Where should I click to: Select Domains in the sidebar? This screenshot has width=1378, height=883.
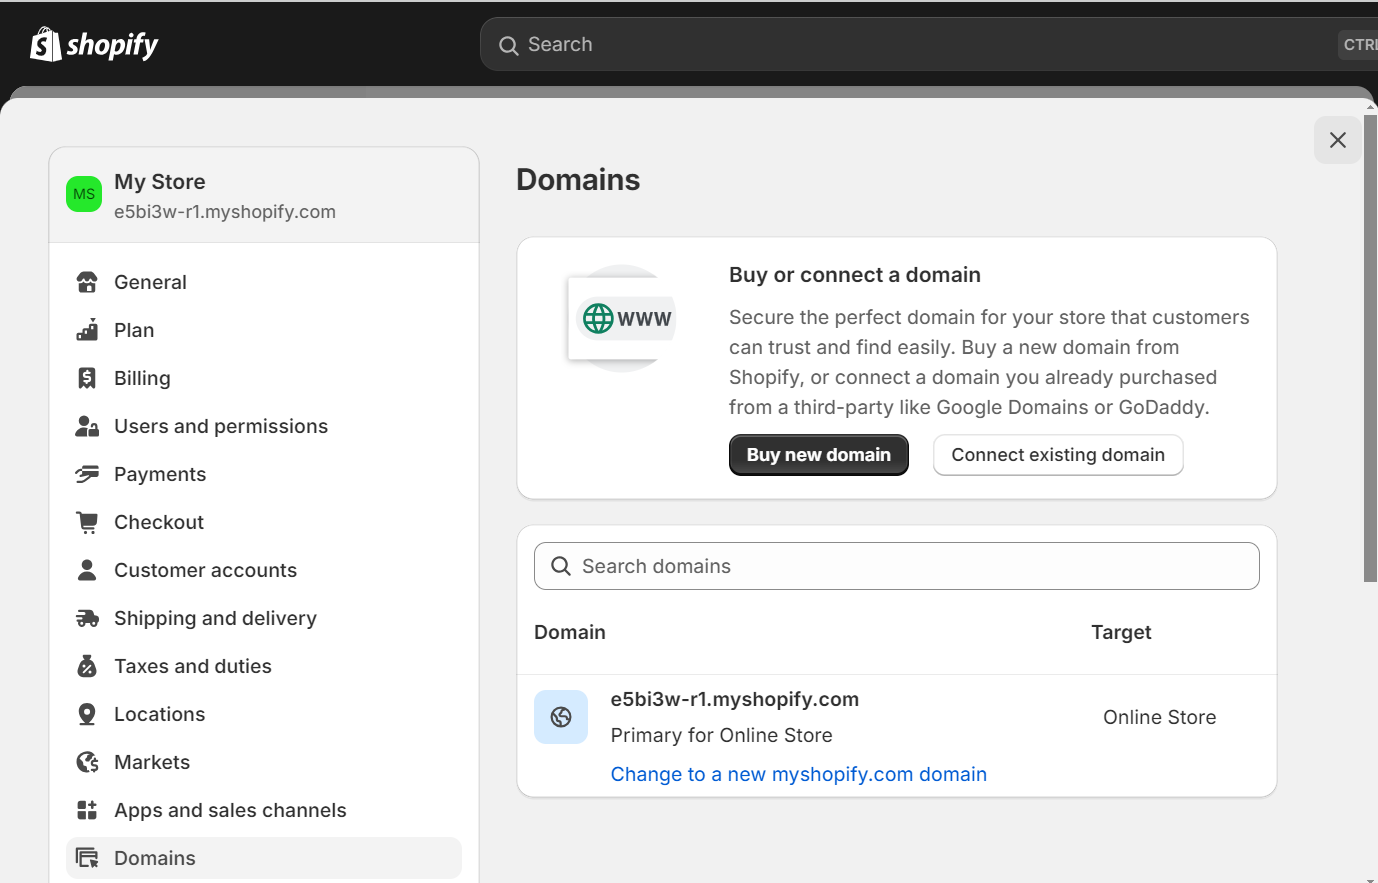[x=264, y=858]
